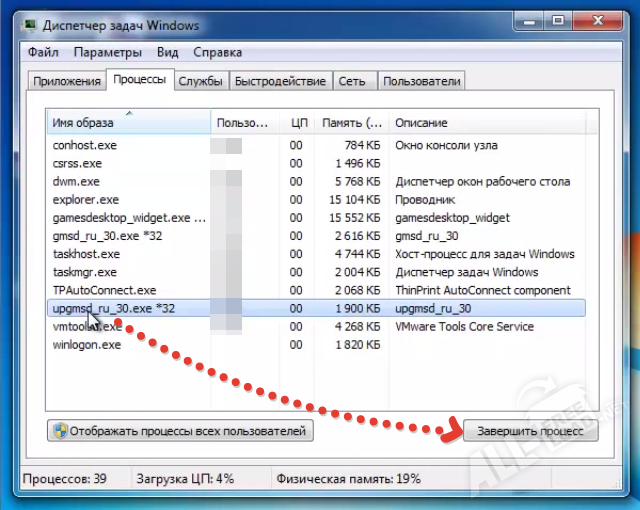Switch to the Службы tab
Screen dimensions: 640x510
(201, 81)
